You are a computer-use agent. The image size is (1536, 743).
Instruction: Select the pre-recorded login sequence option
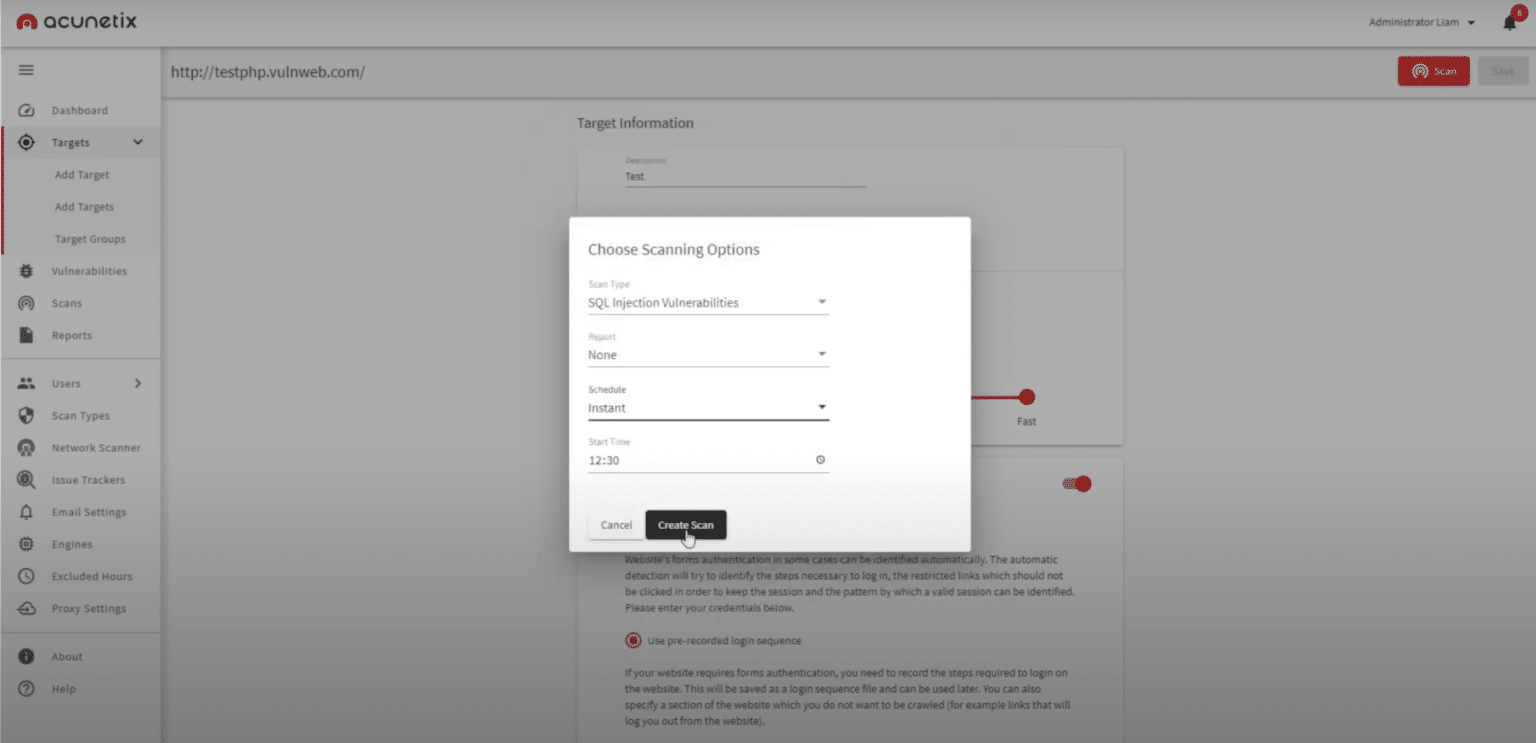(632, 640)
